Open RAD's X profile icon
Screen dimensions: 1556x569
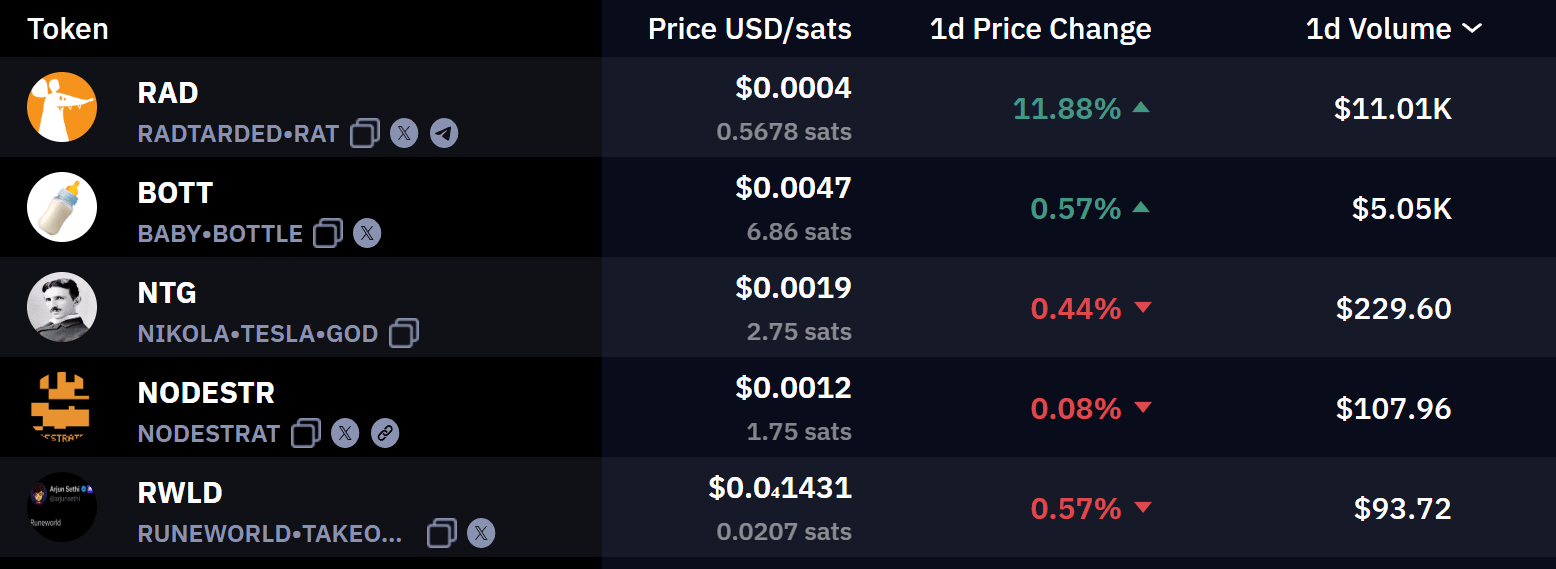point(404,133)
